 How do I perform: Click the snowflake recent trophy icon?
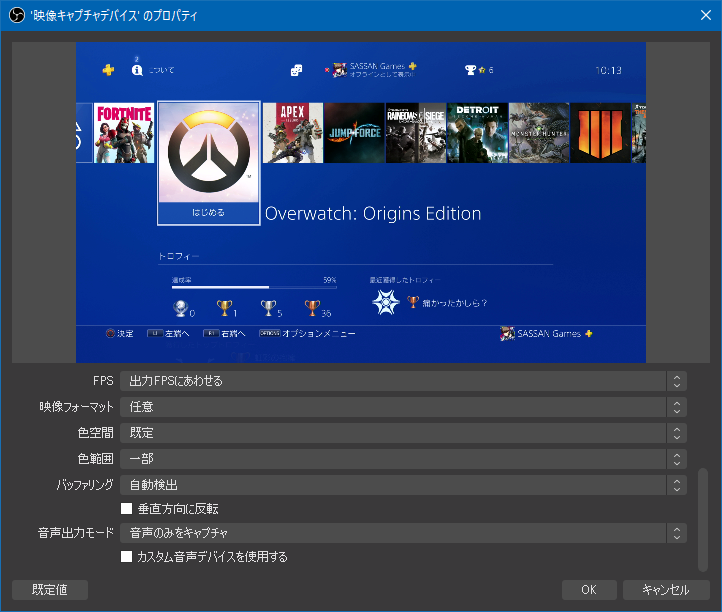[386, 303]
